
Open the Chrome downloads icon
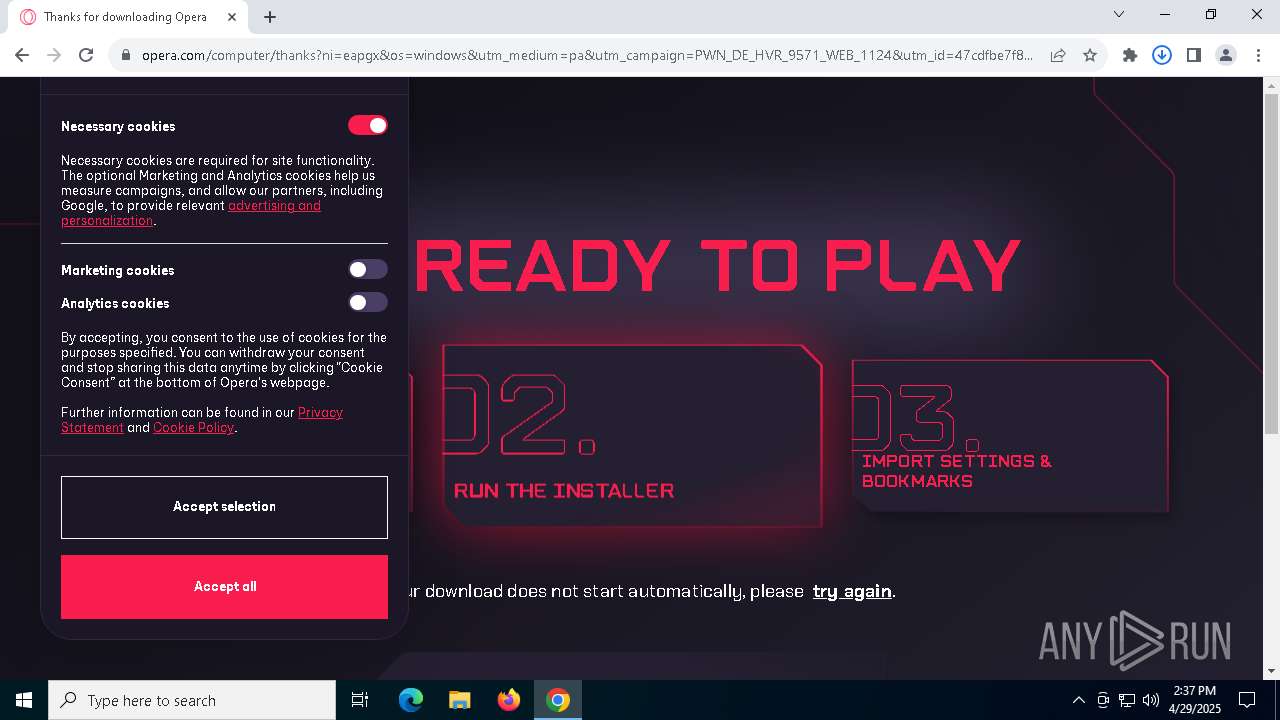[1162, 55]
